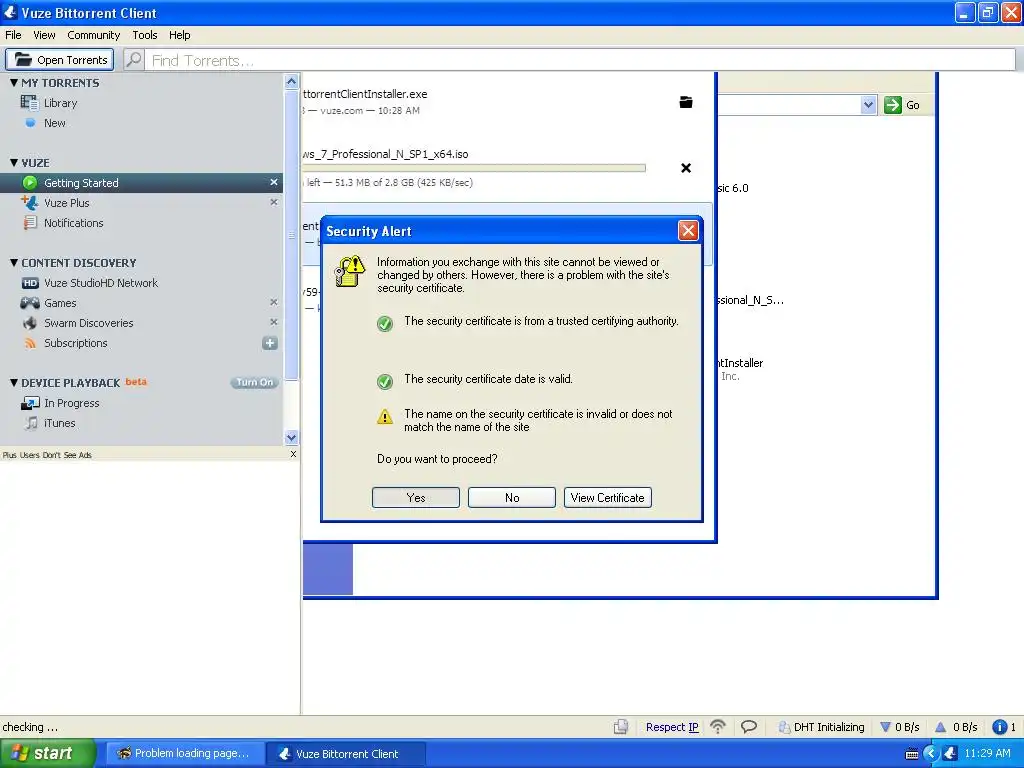Viewport: 1024px width, 768px height.
Task: Click the Swarm Discoveries icon
Action: click(x=30, y=323)
